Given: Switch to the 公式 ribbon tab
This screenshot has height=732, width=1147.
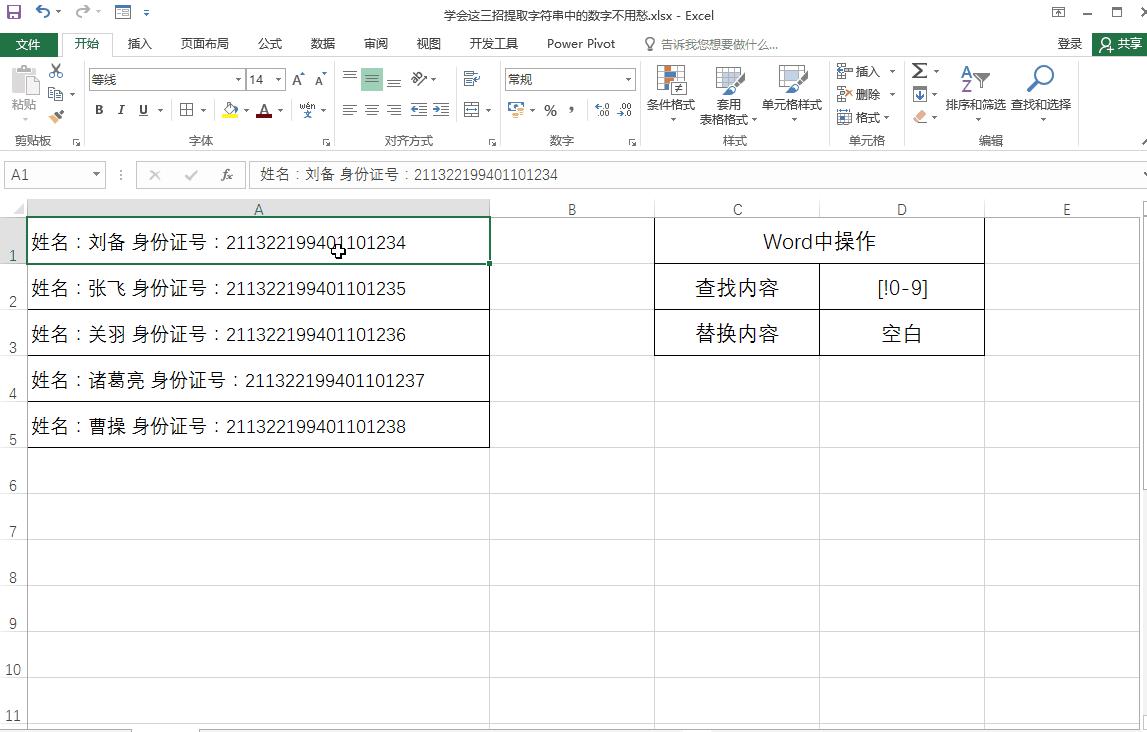Looking at the screenshot, I should [269, 44].
